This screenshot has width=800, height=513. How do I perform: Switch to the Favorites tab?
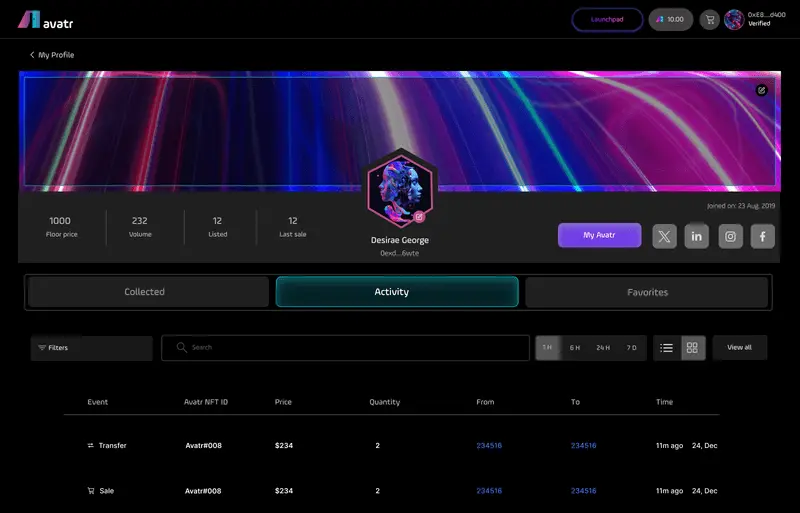647,292
